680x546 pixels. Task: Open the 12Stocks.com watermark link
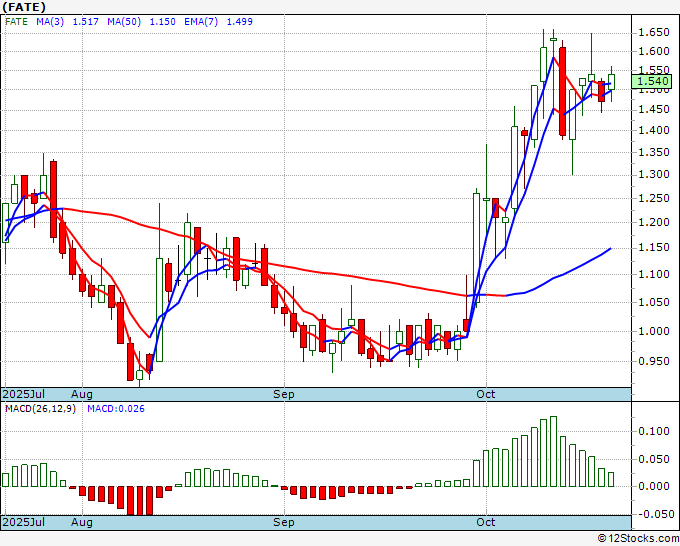[637, 538]
